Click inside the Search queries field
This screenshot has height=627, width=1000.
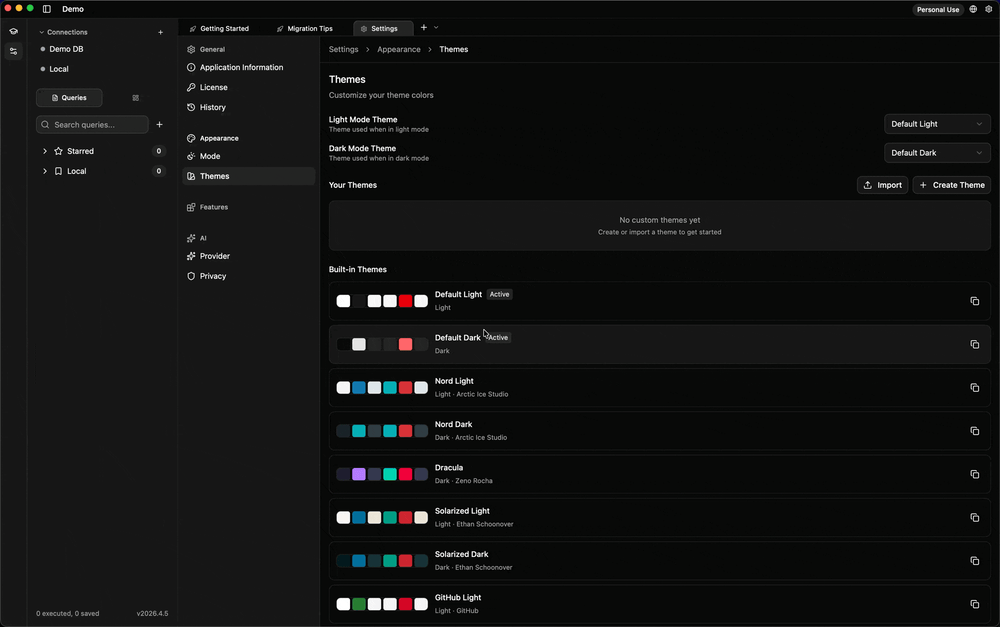pyautogui.click(x=91, y=124)
